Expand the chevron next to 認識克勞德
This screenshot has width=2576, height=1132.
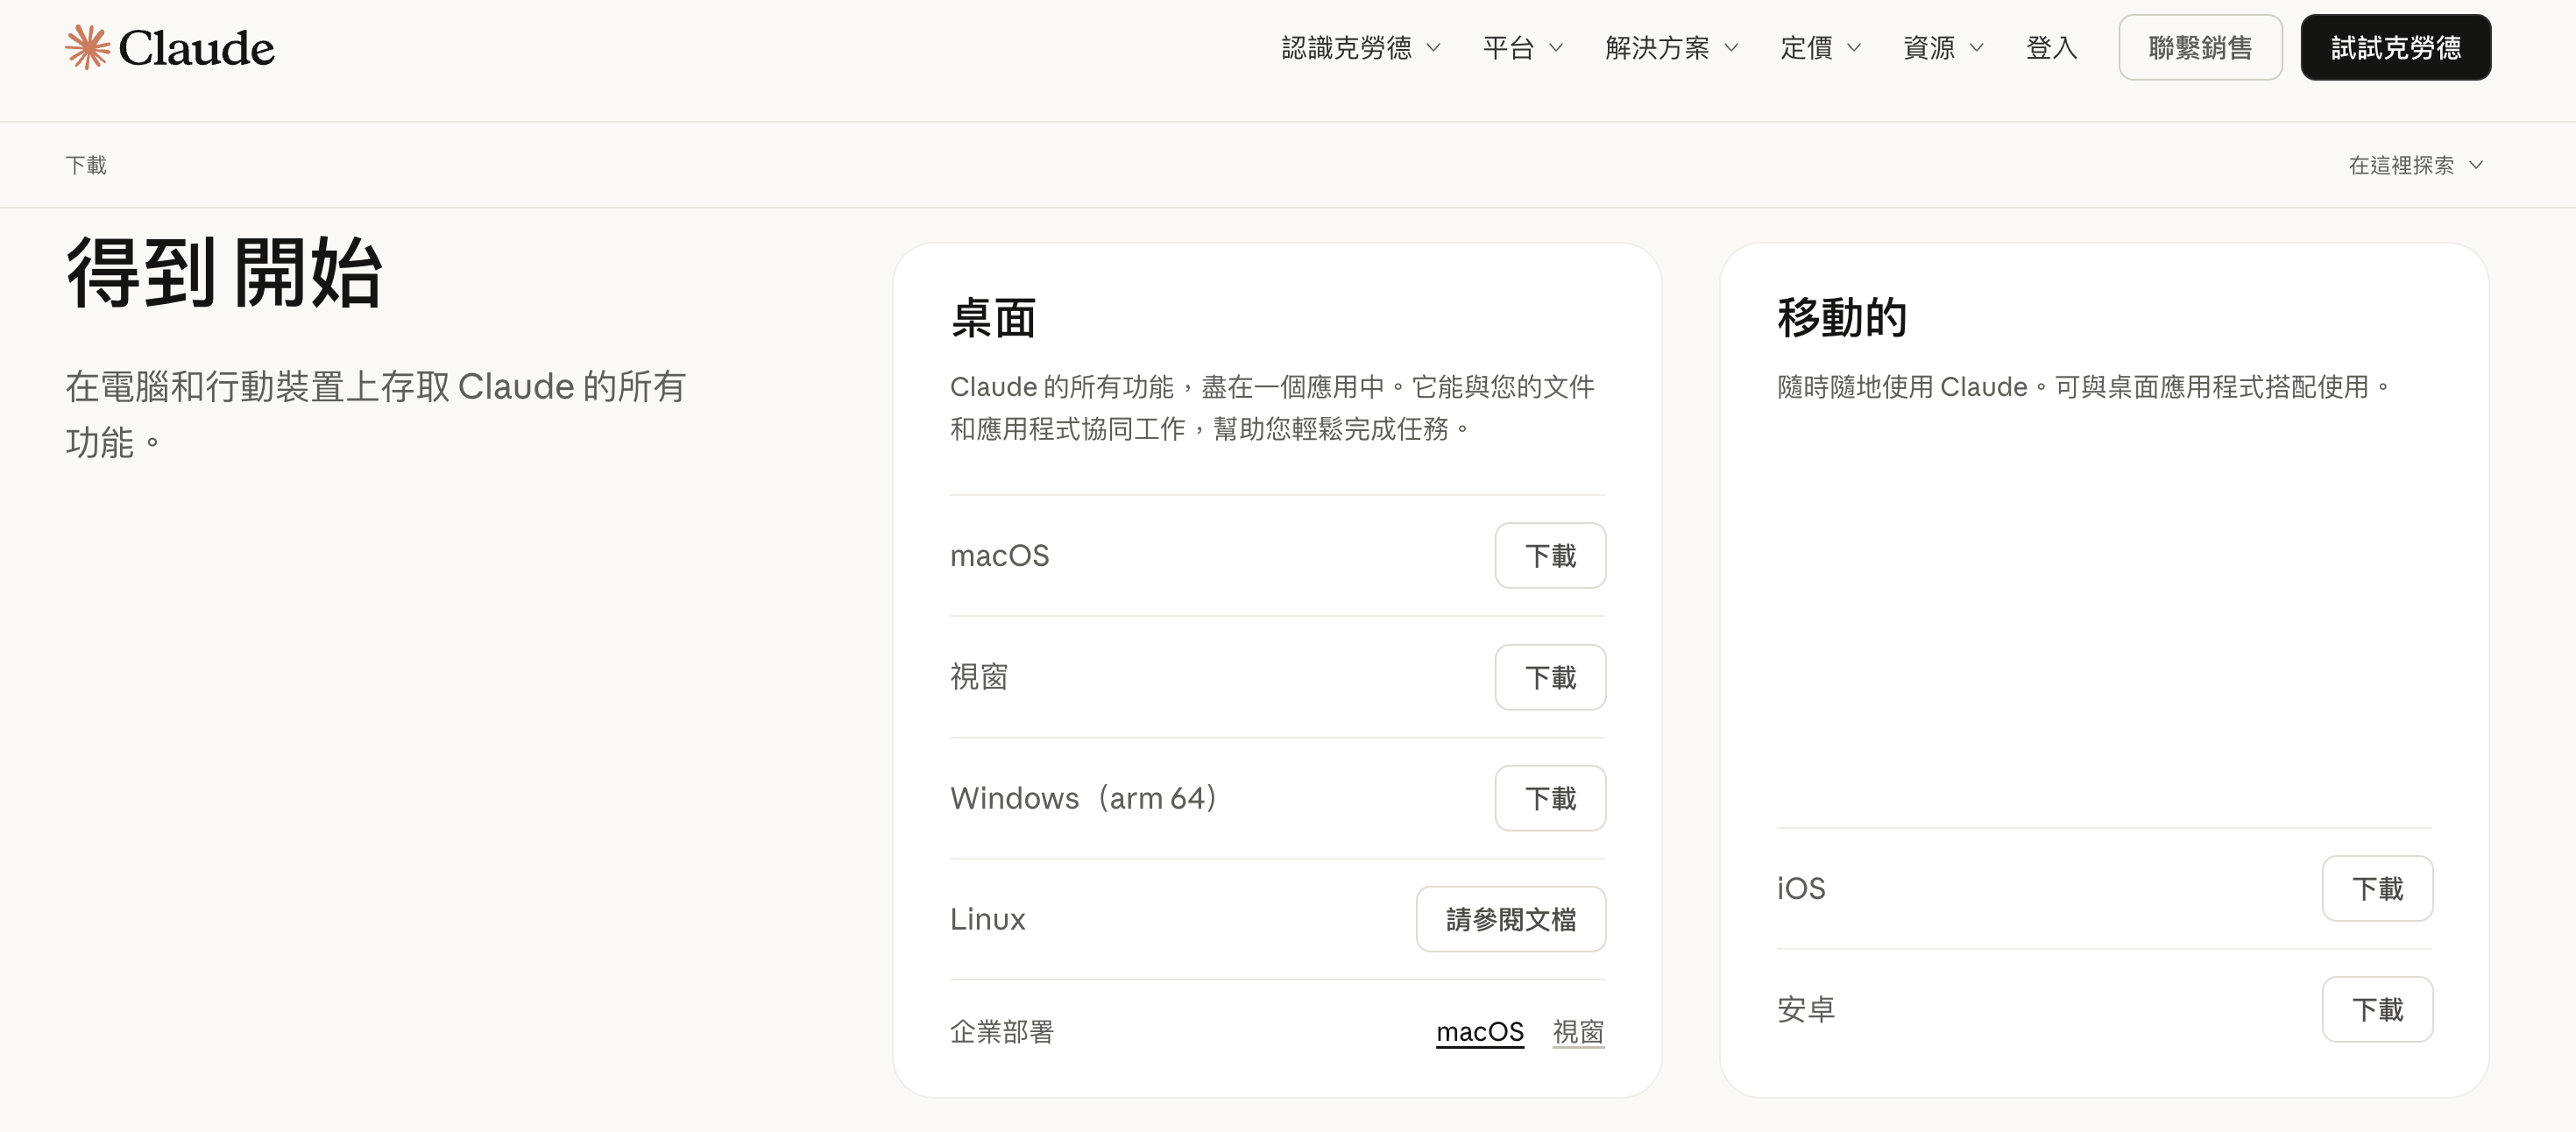click(x=1433, y=47)
